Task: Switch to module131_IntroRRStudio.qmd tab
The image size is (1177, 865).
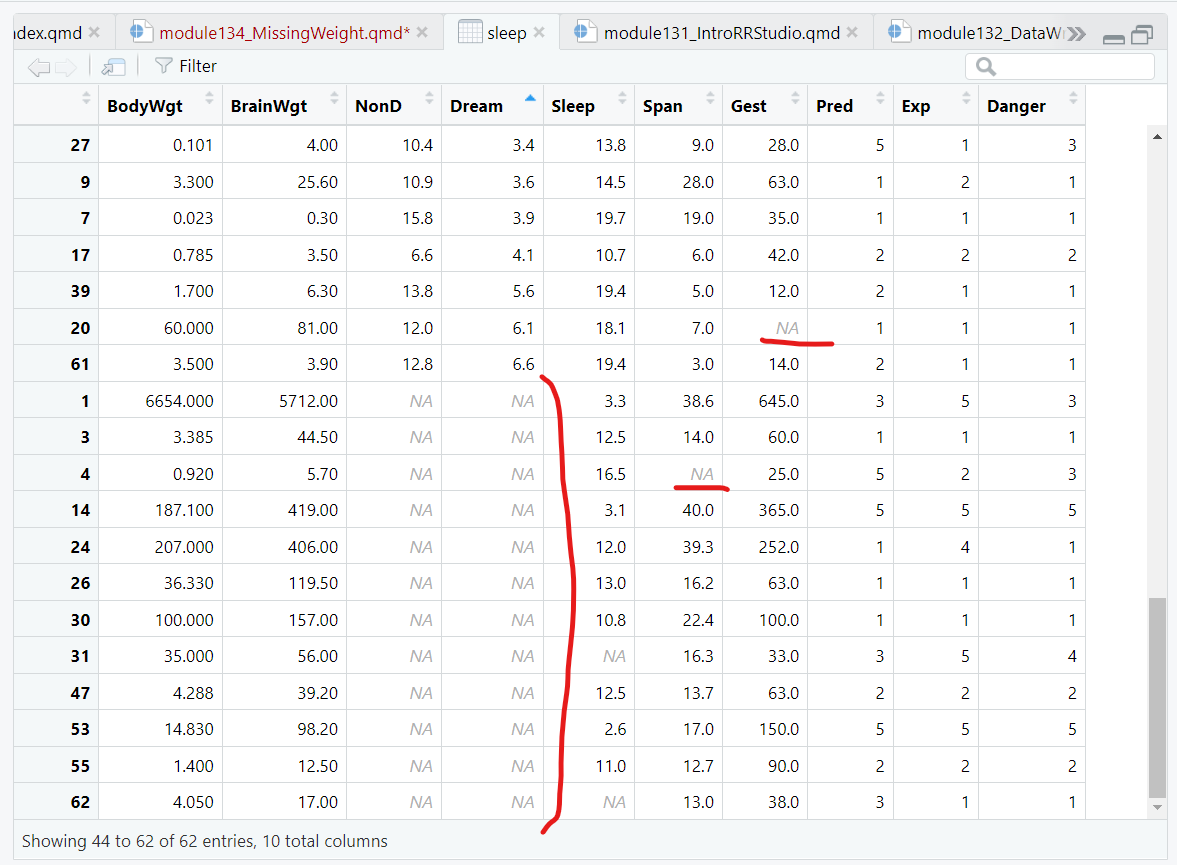Action: click(x=720, y=33)
